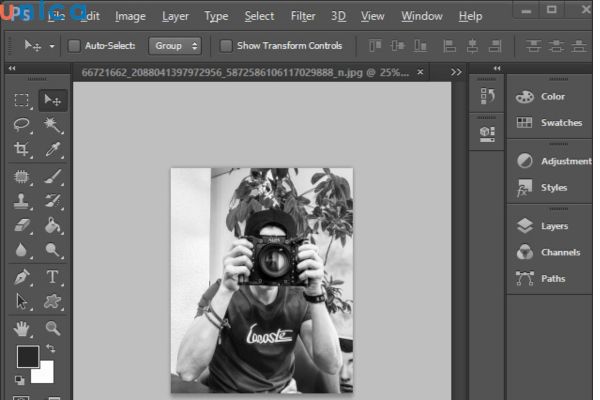Enable the Auto-Select checkbox
The image size is (600, 400).
(x=74, y=46)
